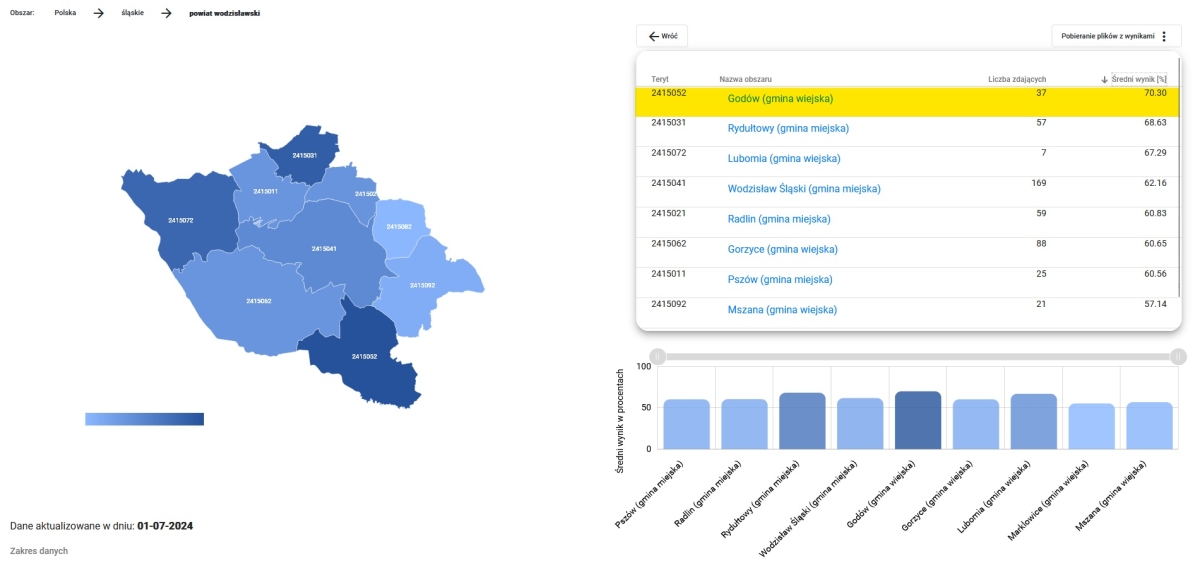Open Pszów (gmina miejska) link
Viewport: 1200px width, 561px height.
780,279
